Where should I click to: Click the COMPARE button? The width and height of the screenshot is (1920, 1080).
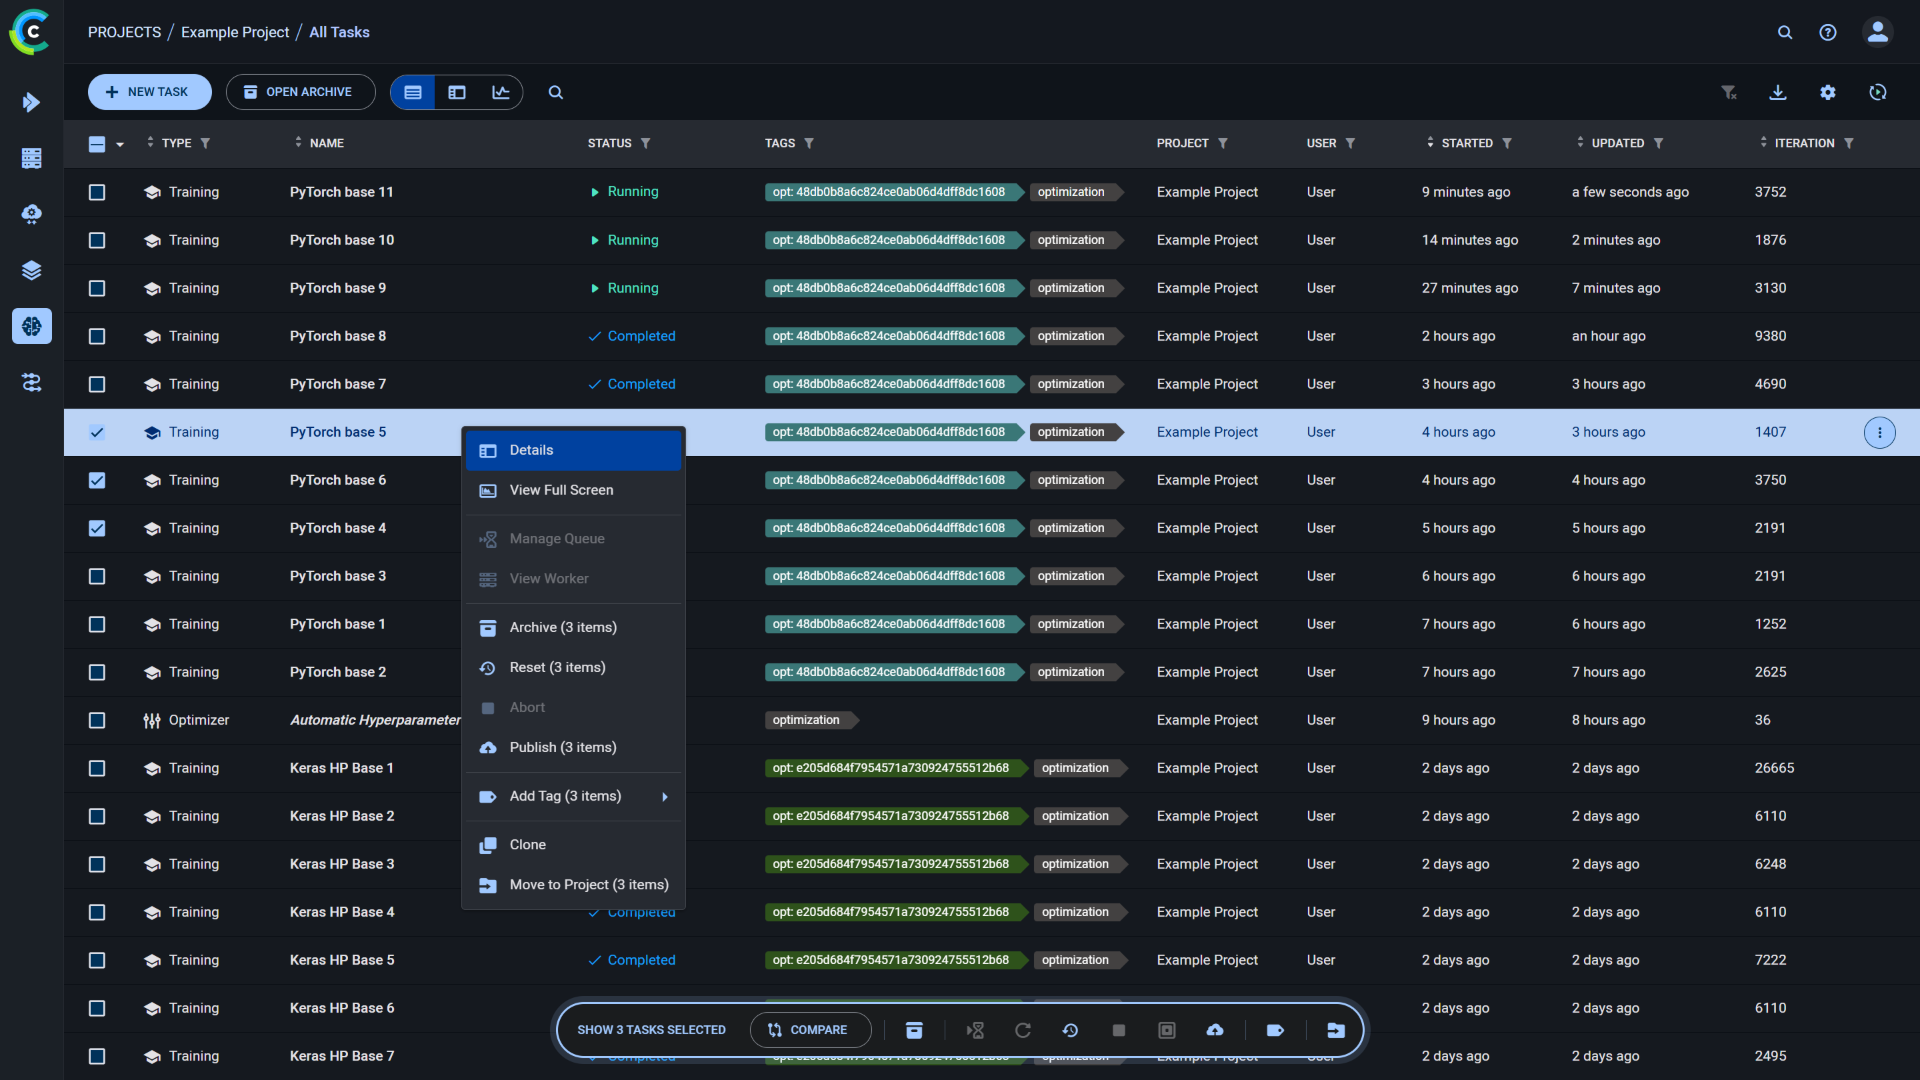[810, 1030]
